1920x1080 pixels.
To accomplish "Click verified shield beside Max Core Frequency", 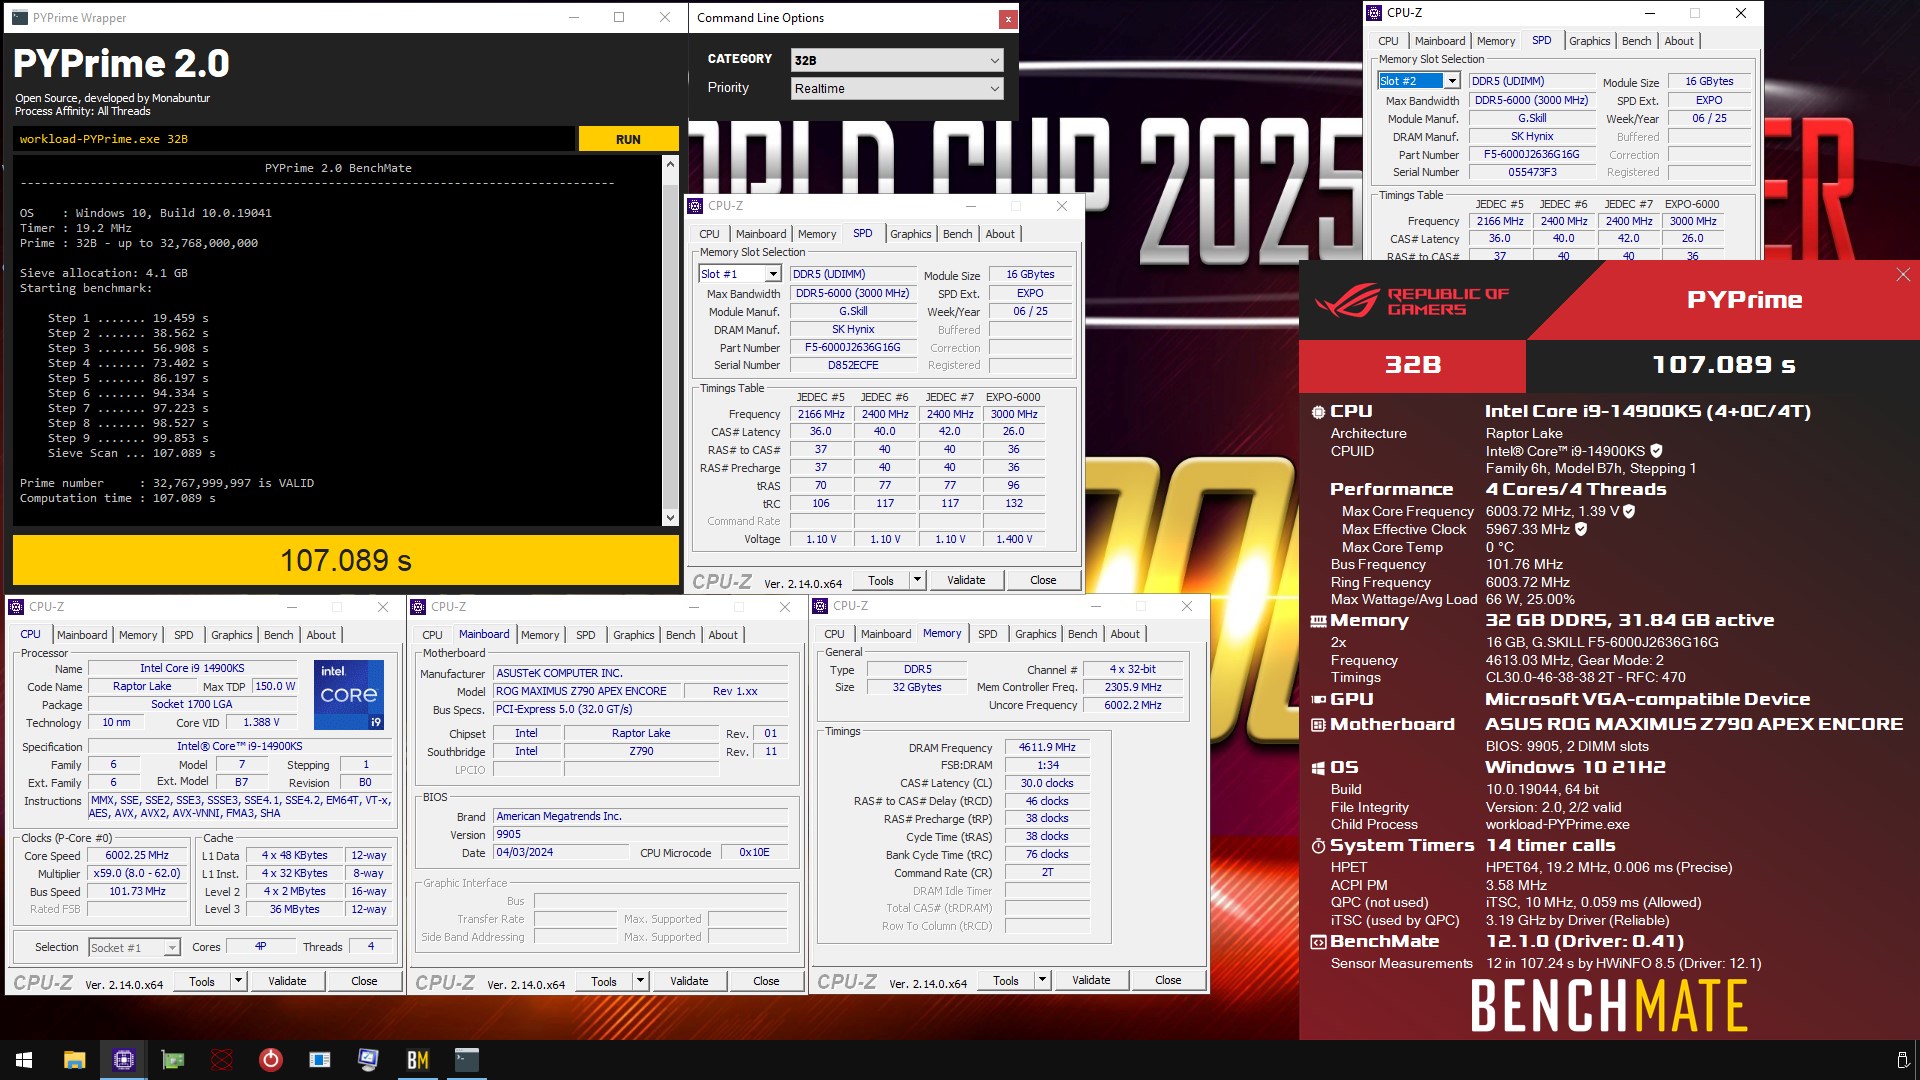I will (1629, 511).
